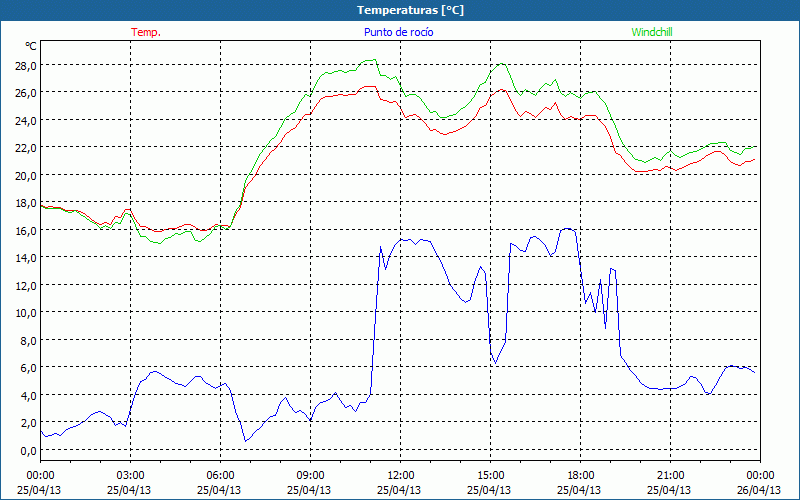800x500 pixels.
Task: Click the chart title Temperaturas [°C]
Action: click(x=410, y=10)
